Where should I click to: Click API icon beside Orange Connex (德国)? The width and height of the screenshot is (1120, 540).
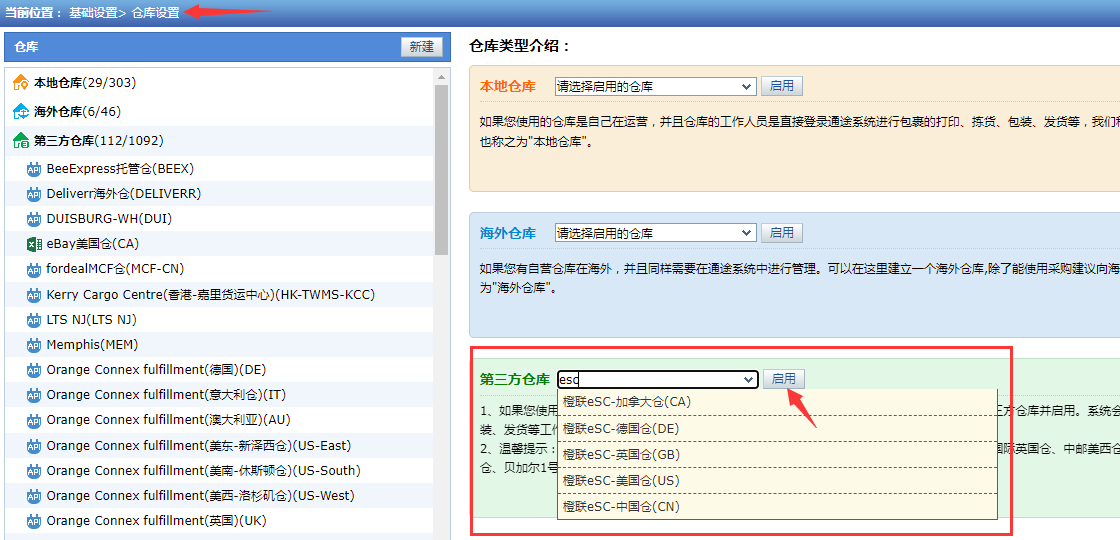point(34,370)
